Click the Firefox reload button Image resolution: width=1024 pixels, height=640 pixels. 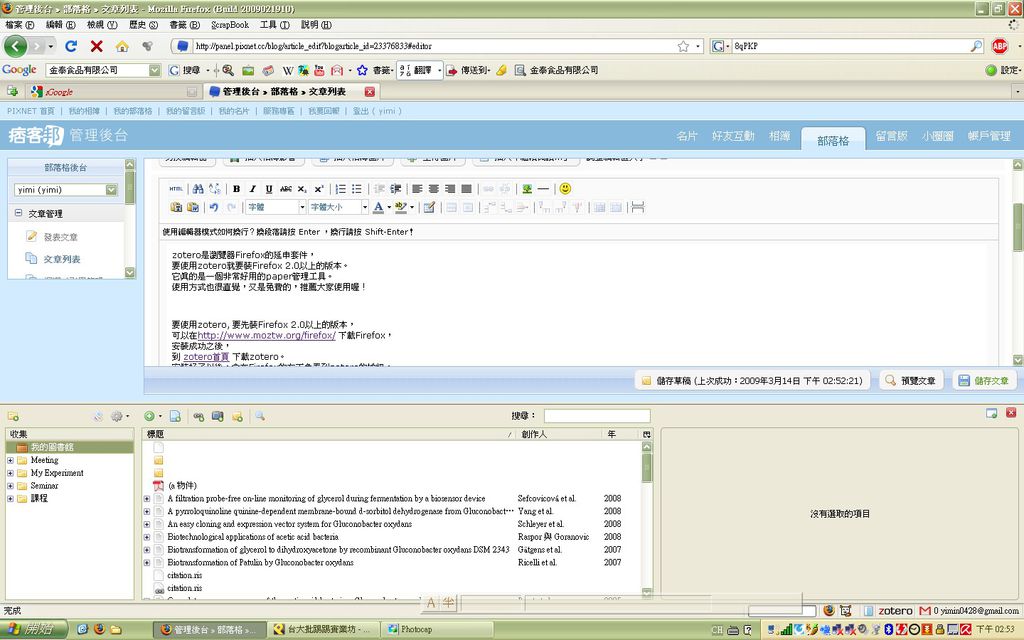[71, 46]
